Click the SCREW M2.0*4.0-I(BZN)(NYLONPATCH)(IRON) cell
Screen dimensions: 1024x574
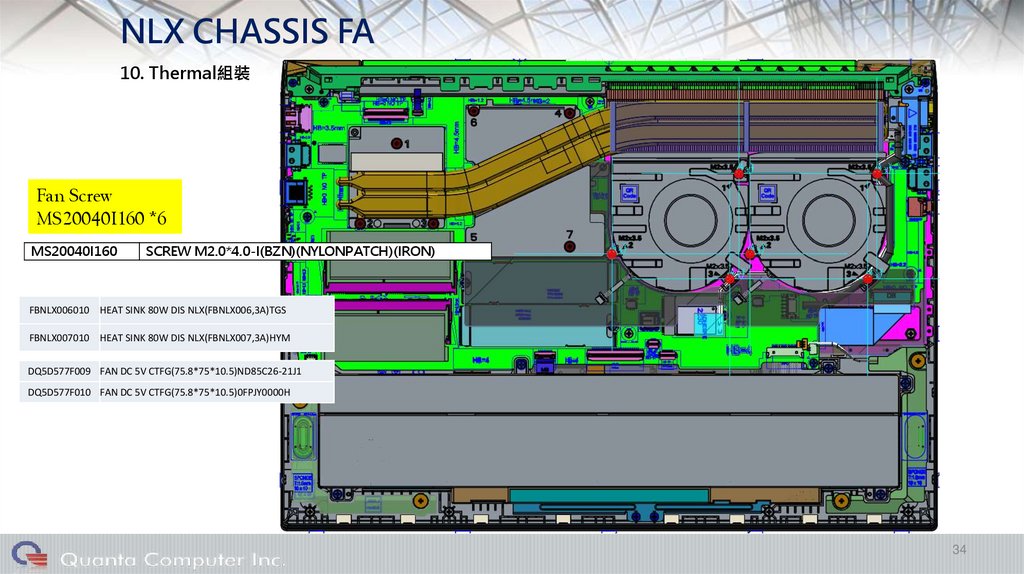pos(315,251)
